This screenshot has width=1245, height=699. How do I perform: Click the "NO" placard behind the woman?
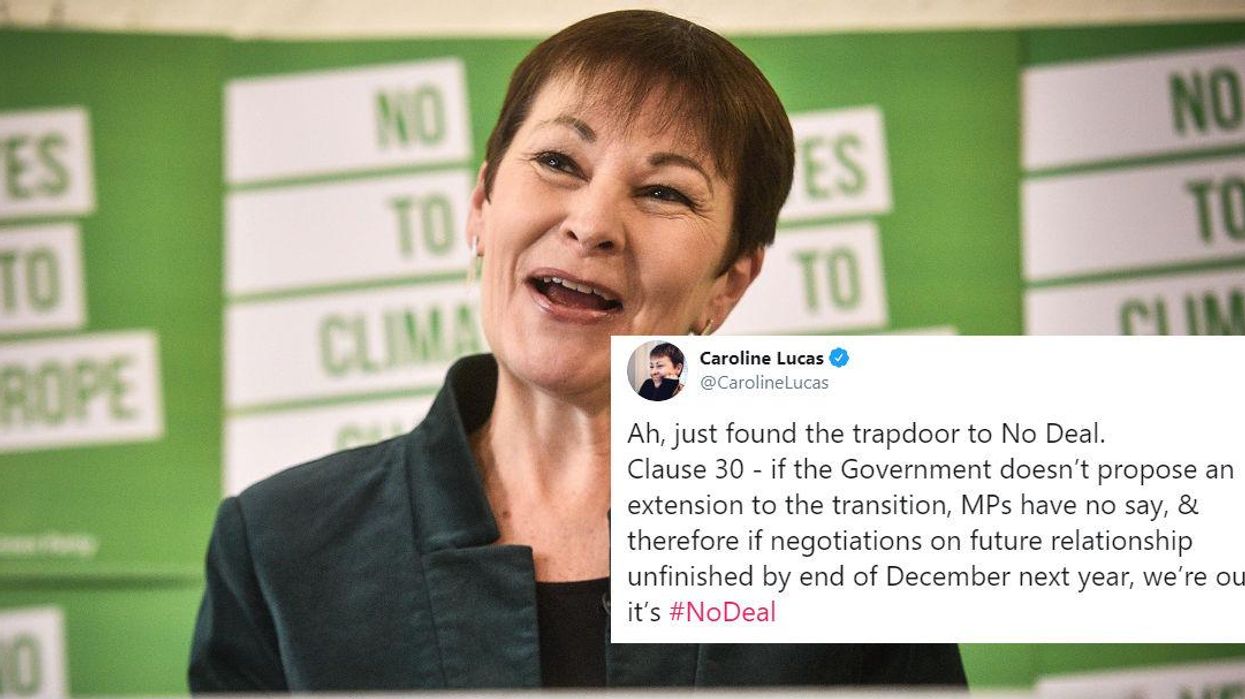(x=347, y=120)
